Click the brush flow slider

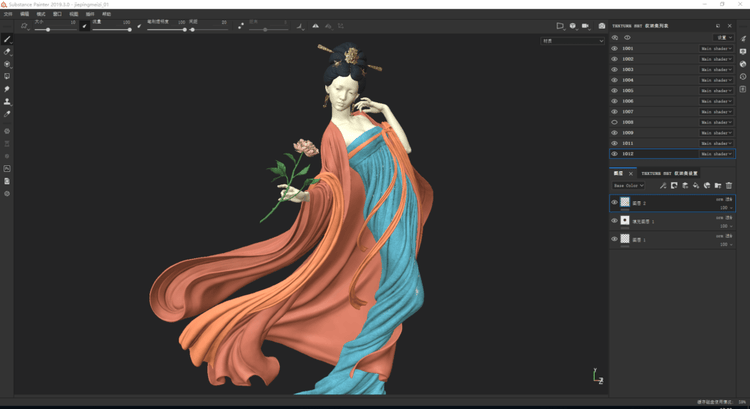tap(112, 29)
